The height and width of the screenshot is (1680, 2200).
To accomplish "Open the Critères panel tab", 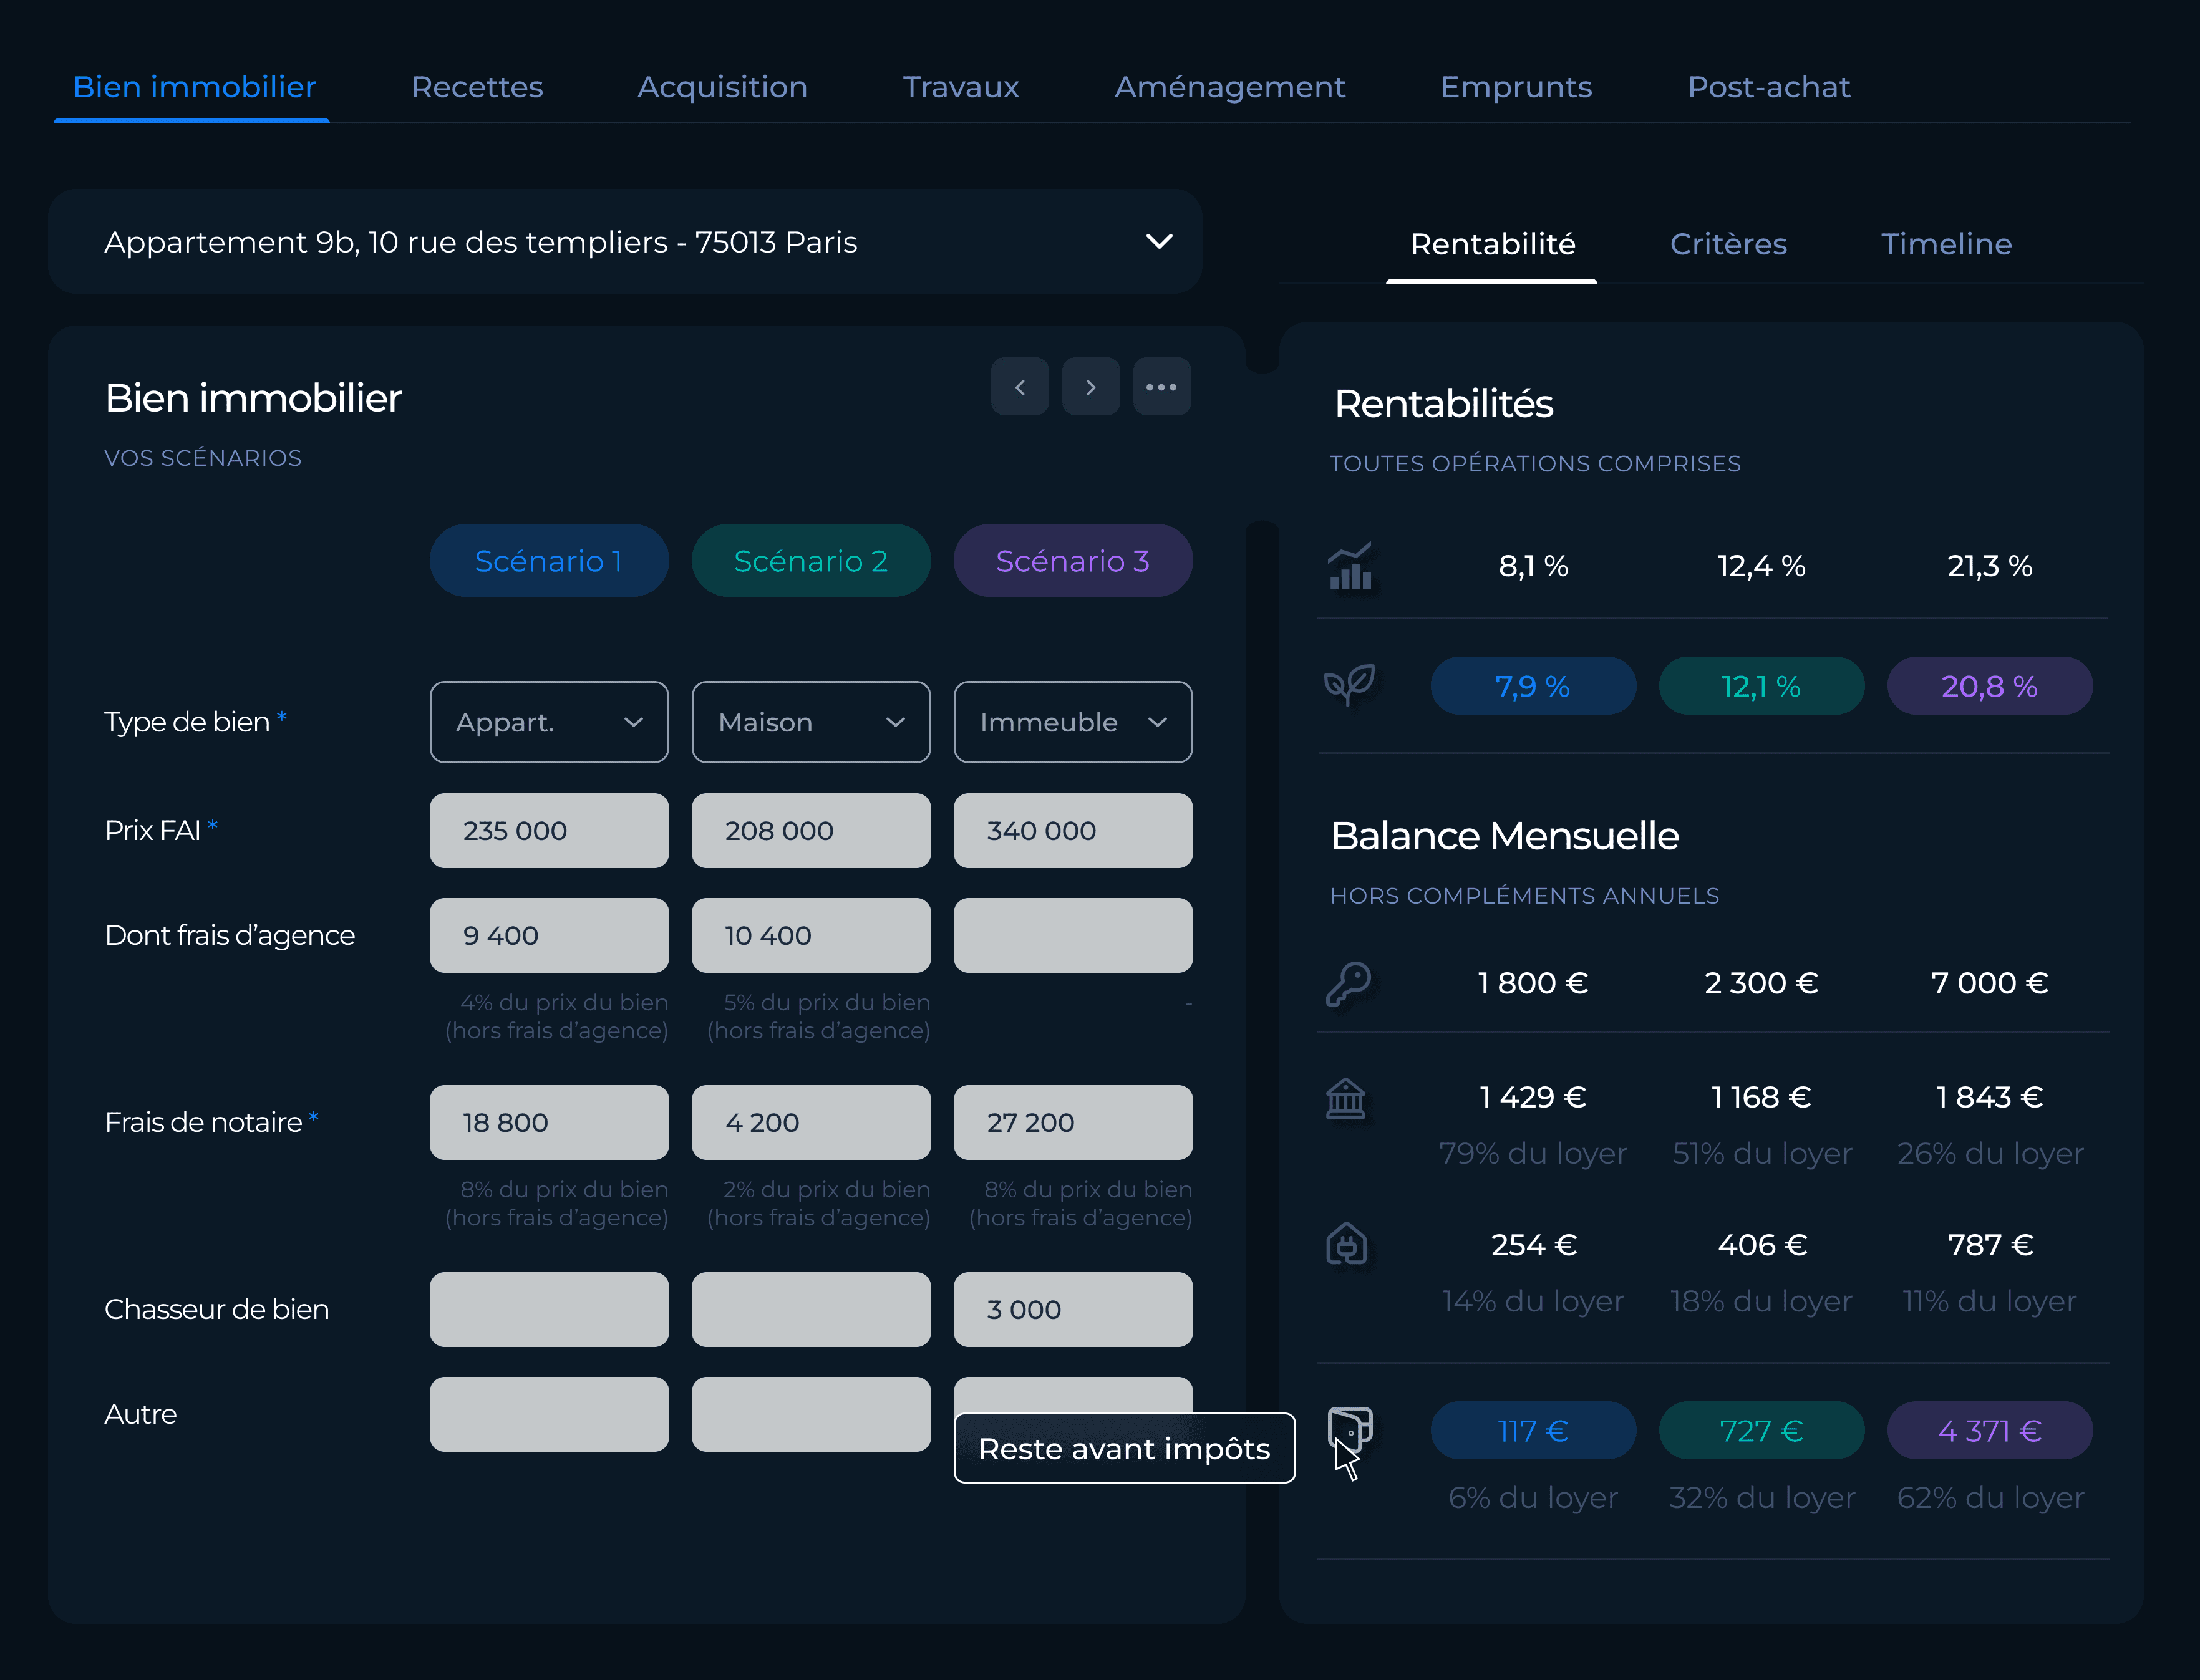I will pyautogui.click(x=1728, y=244).
